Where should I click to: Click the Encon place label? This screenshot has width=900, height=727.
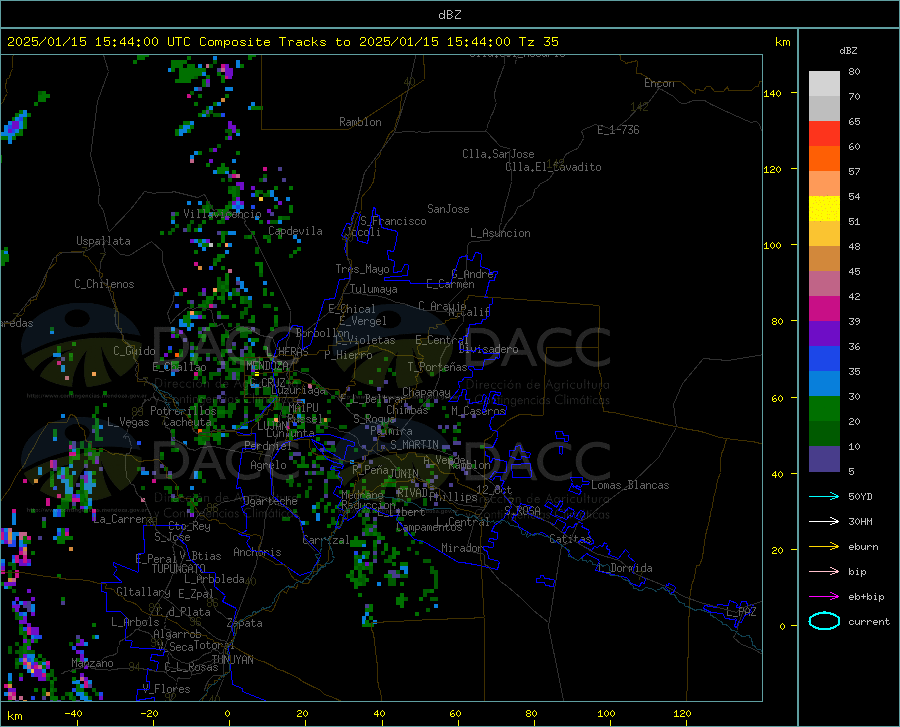click(x=659, y=83)
